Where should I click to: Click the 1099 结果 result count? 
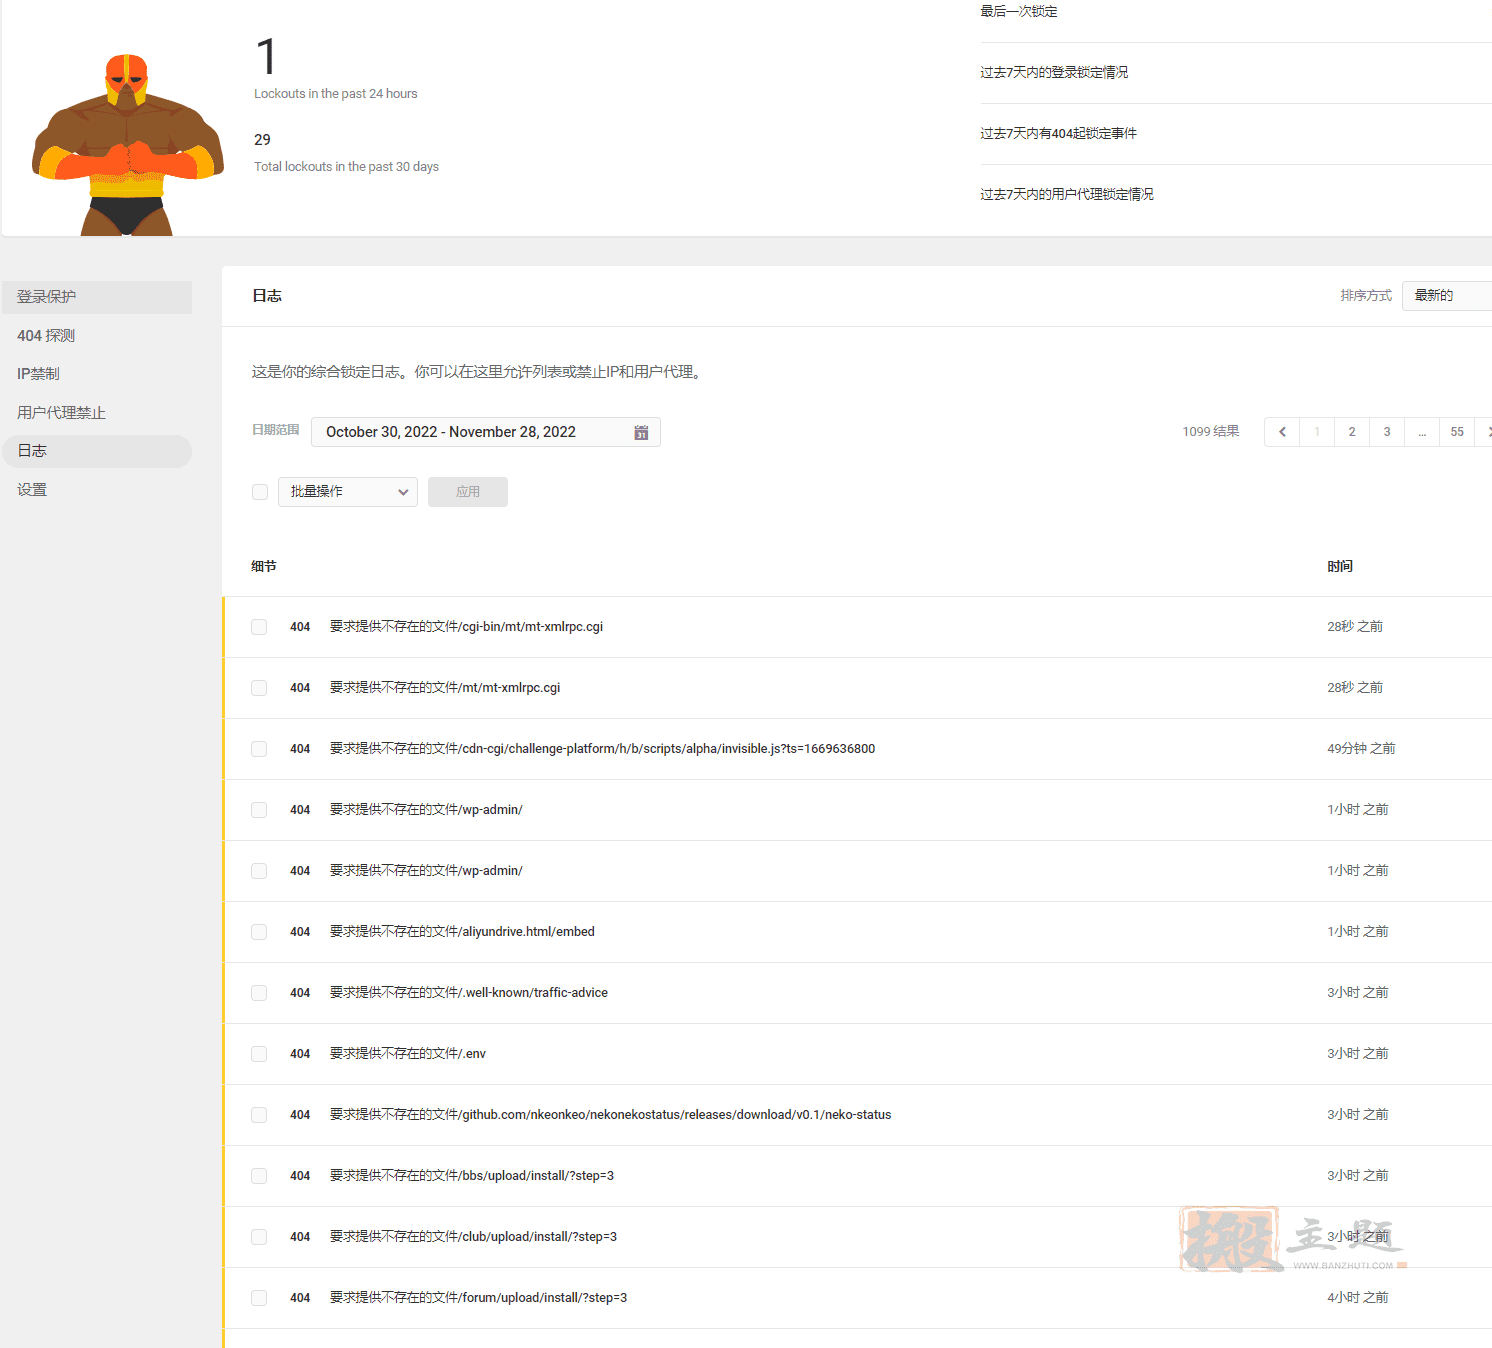[x=1211, y=432]
